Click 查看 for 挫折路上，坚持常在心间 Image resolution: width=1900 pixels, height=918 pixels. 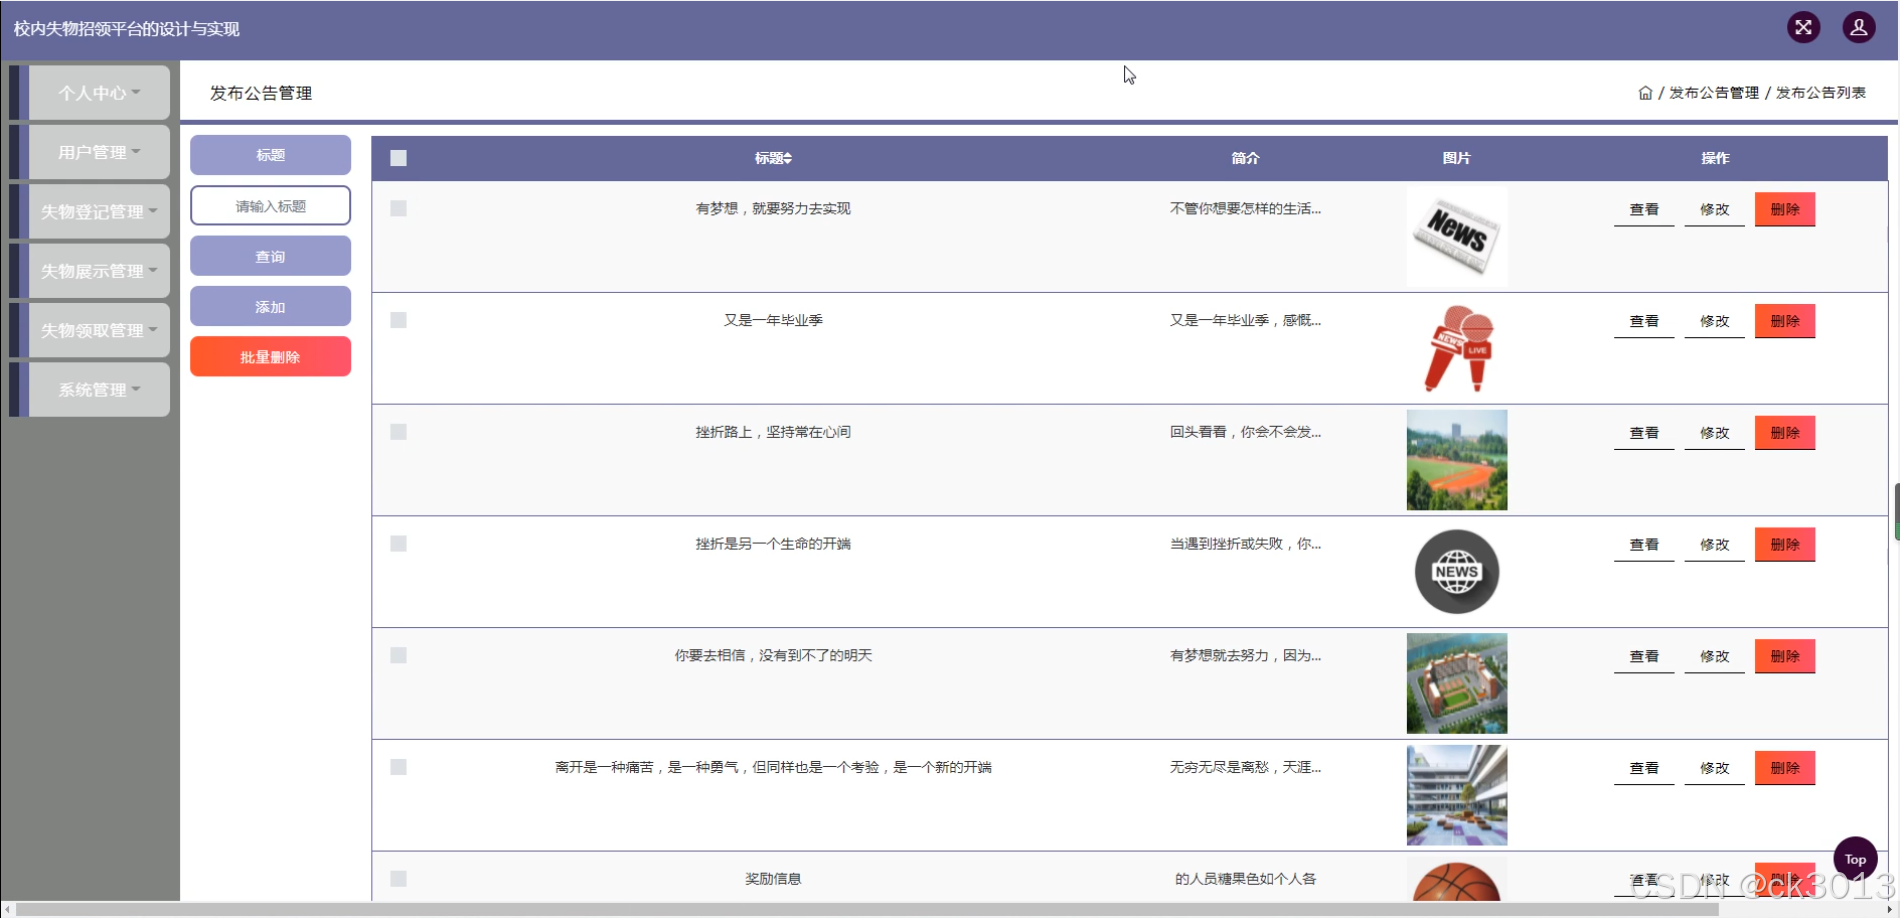(1644, 433)
